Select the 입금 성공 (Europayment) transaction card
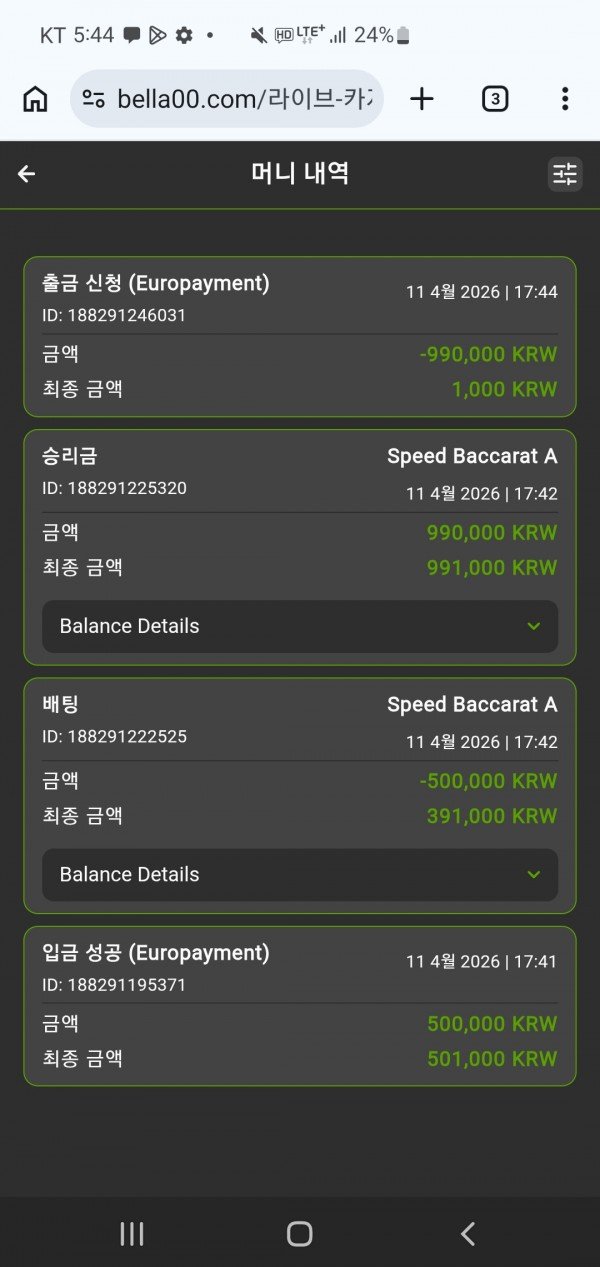This screenshot has width=600, height=1267. pyautogui.click(x=300, y=1005)
